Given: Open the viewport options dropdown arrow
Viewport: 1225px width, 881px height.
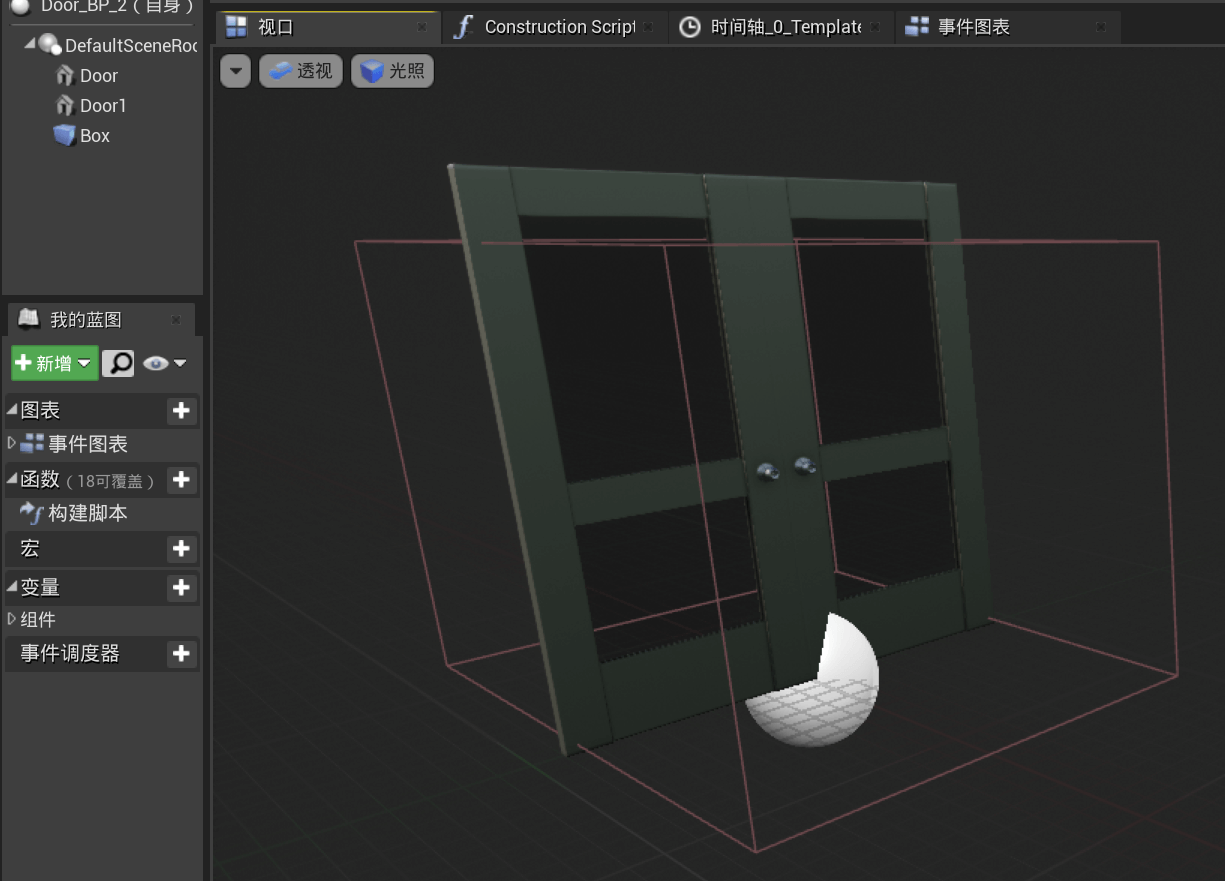Looking at the screenshot, I should pos(235,71).
